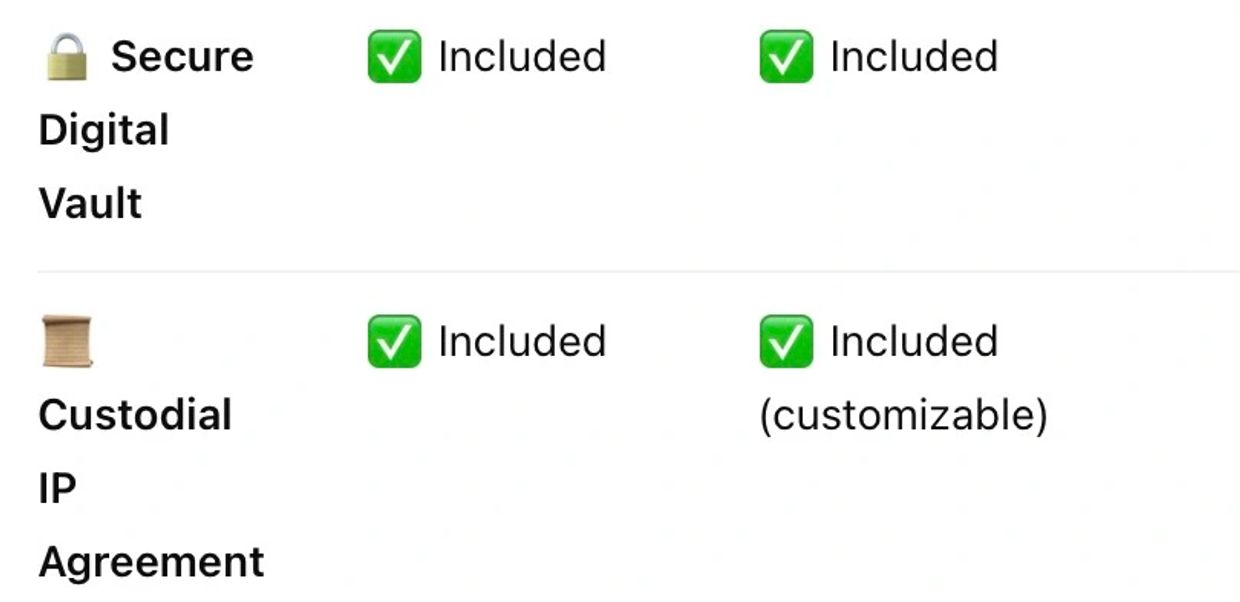Click the padlock icon beside Secure
Viewport: 1240px width, 602px height.
[x=67, y=56]
